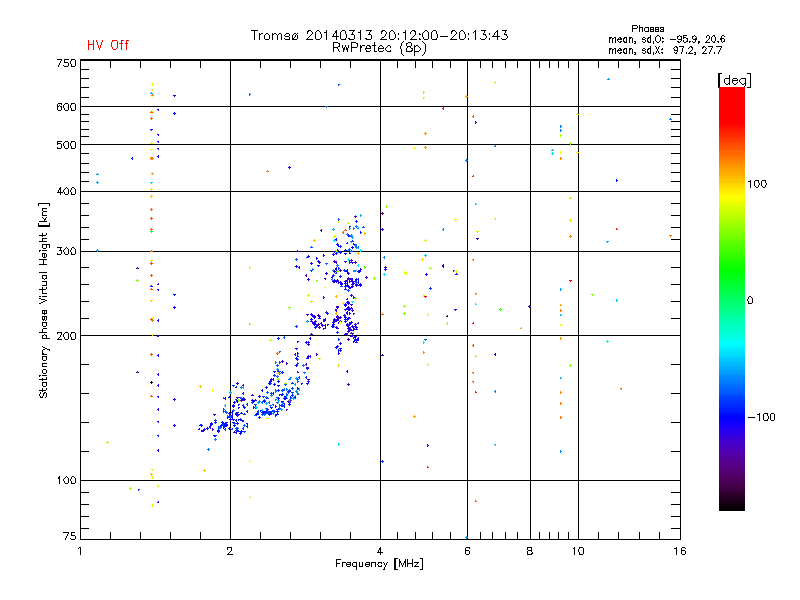The width and height of the screenshot is (800, 600).
Task: Click the x-axis tick label '2'
Action: coord(230,551)
